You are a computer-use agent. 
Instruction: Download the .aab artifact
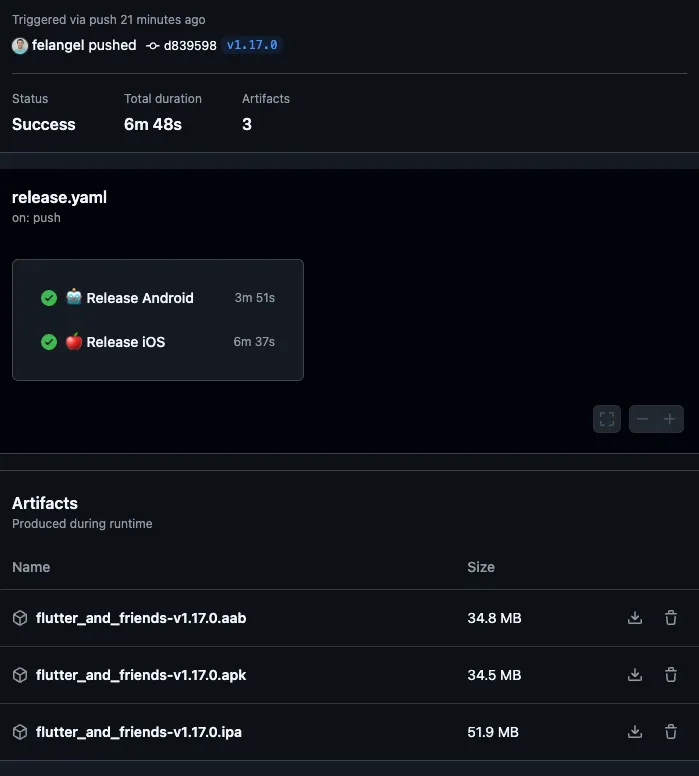635,618
